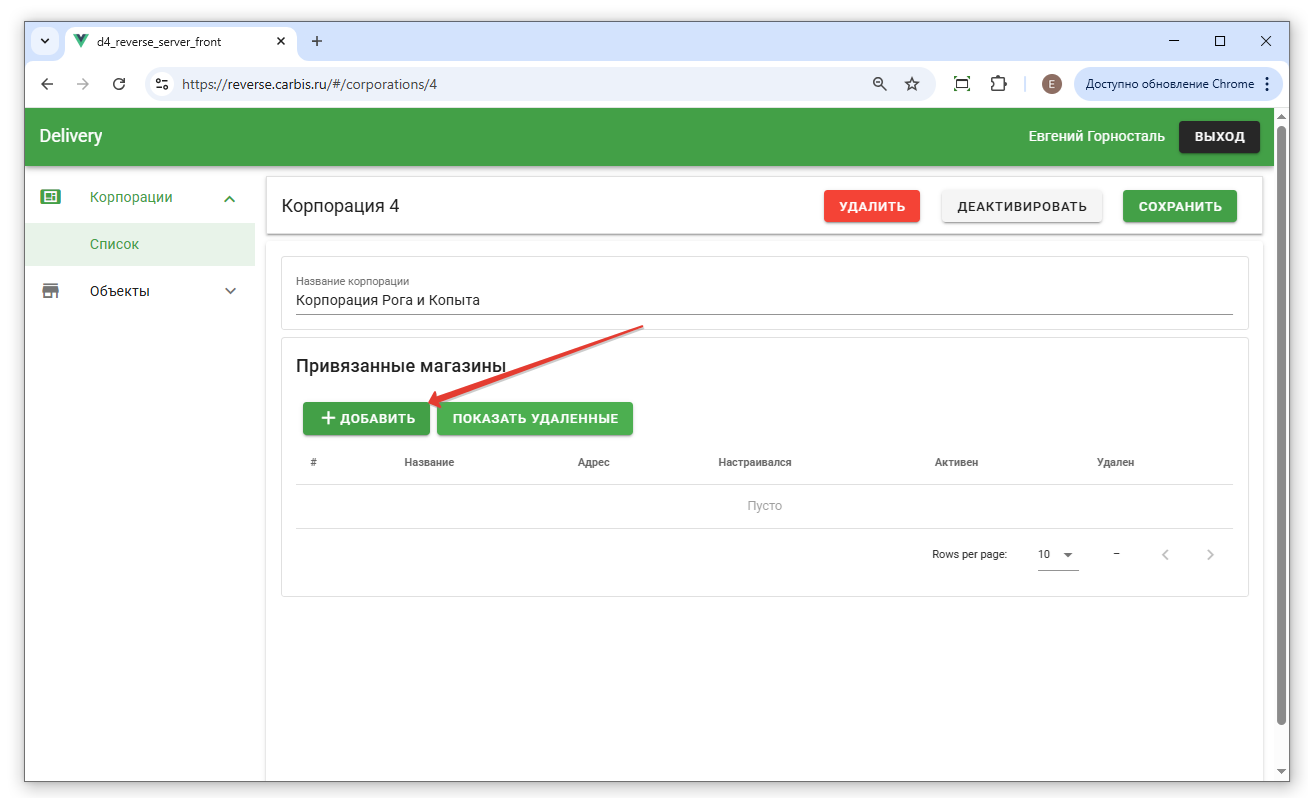
Task: Click the Показать удаленные button
Action: click(x=535, y=418)
